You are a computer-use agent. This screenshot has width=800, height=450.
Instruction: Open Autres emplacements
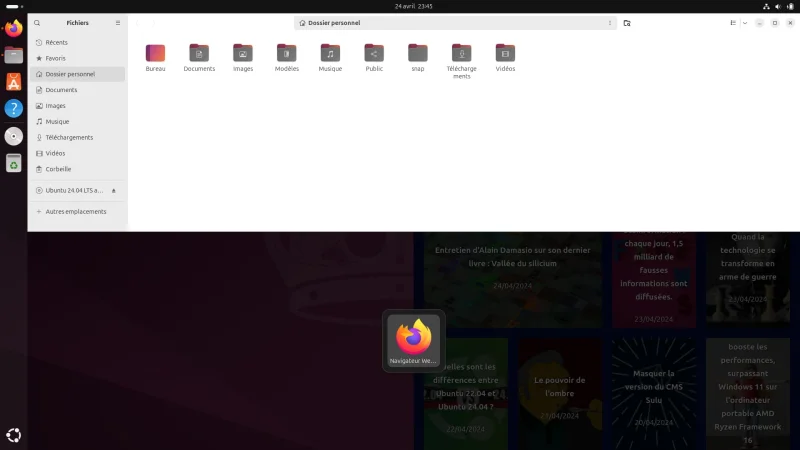click(x=78, y=211)
